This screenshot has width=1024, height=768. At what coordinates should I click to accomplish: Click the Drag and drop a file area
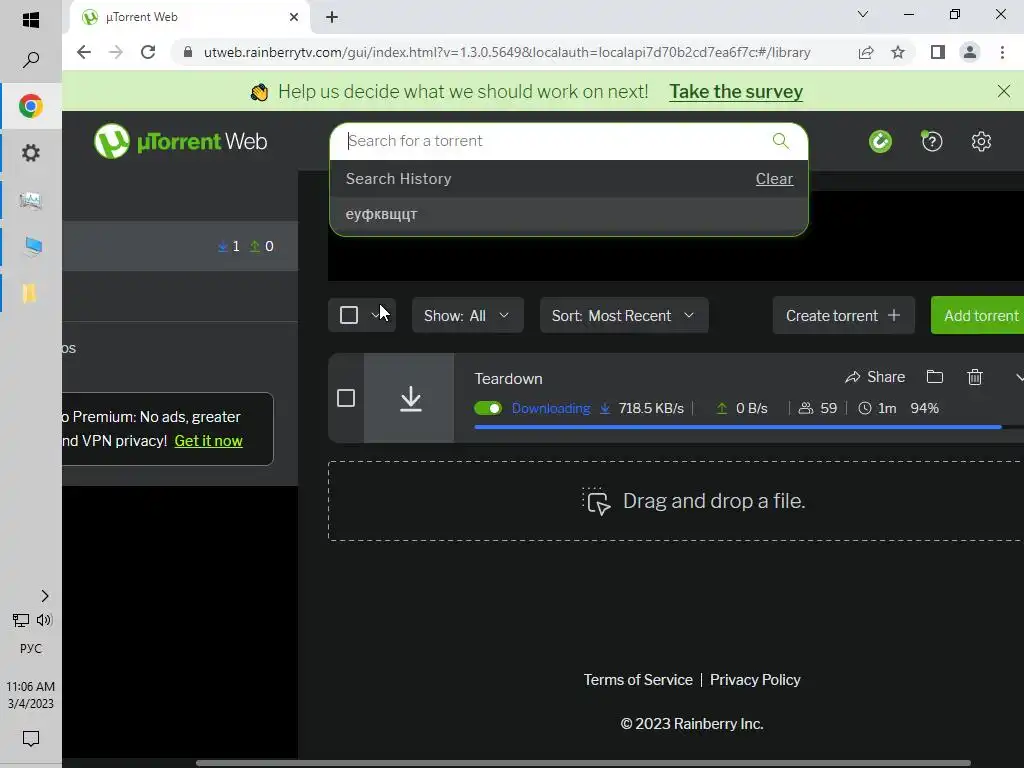676,501
